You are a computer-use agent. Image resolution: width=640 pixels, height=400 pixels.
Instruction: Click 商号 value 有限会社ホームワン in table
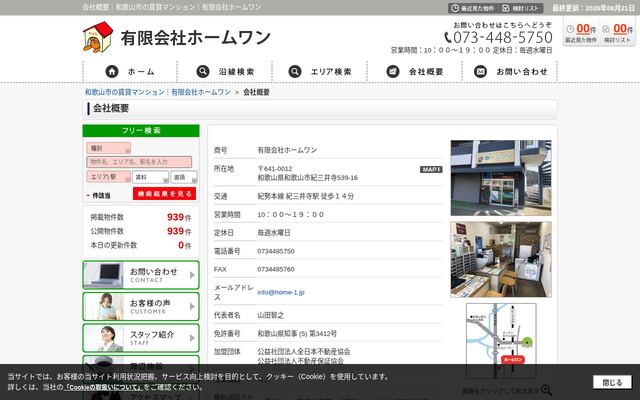coord(287,150)
